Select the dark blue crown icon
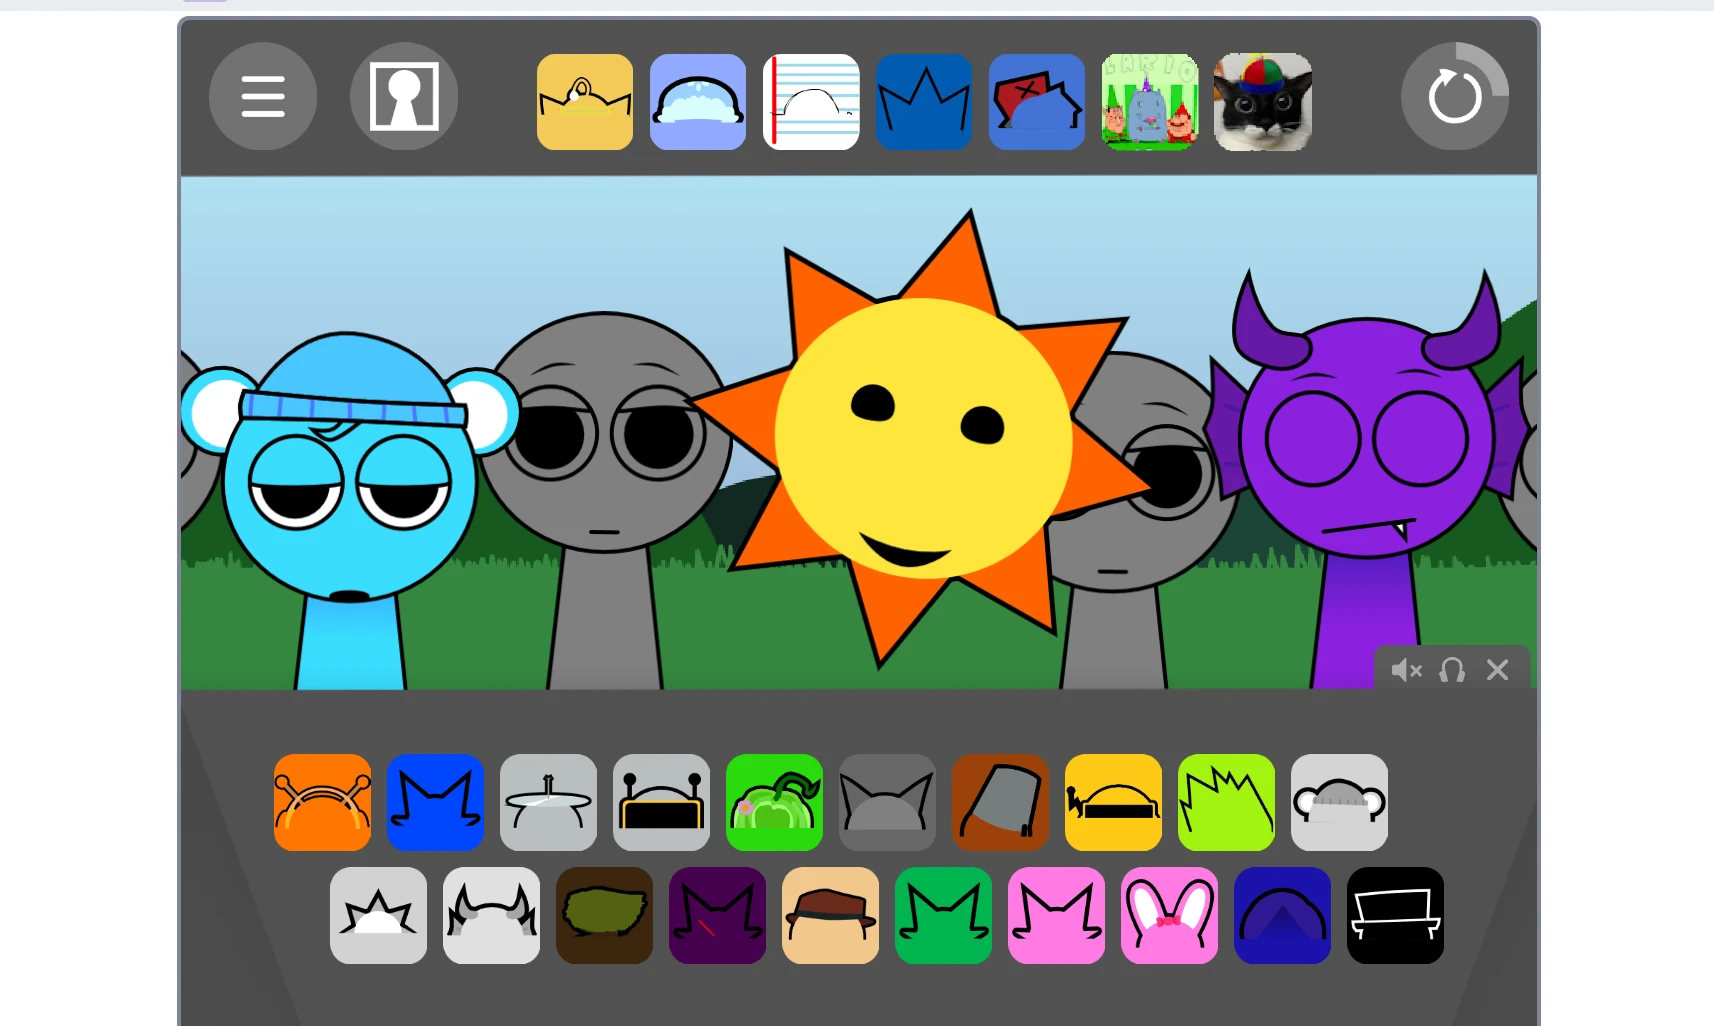The image size is (1714, 1026). (x=923, y=101)
